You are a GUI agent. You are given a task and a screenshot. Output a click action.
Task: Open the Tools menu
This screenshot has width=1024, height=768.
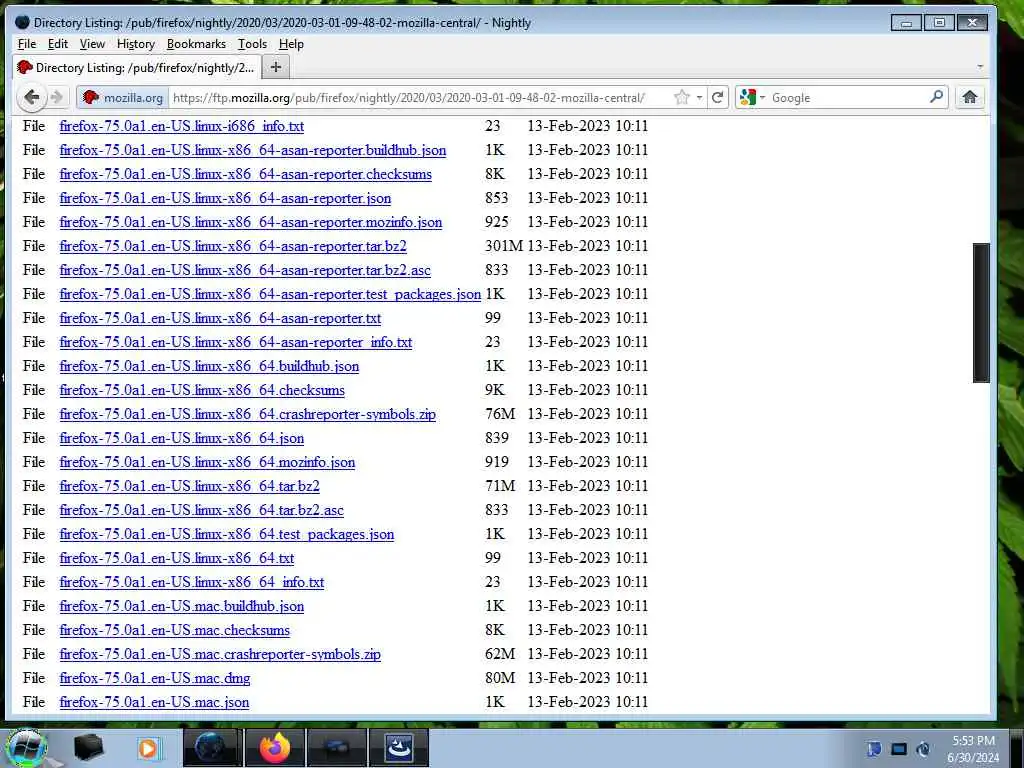[252, 44]
